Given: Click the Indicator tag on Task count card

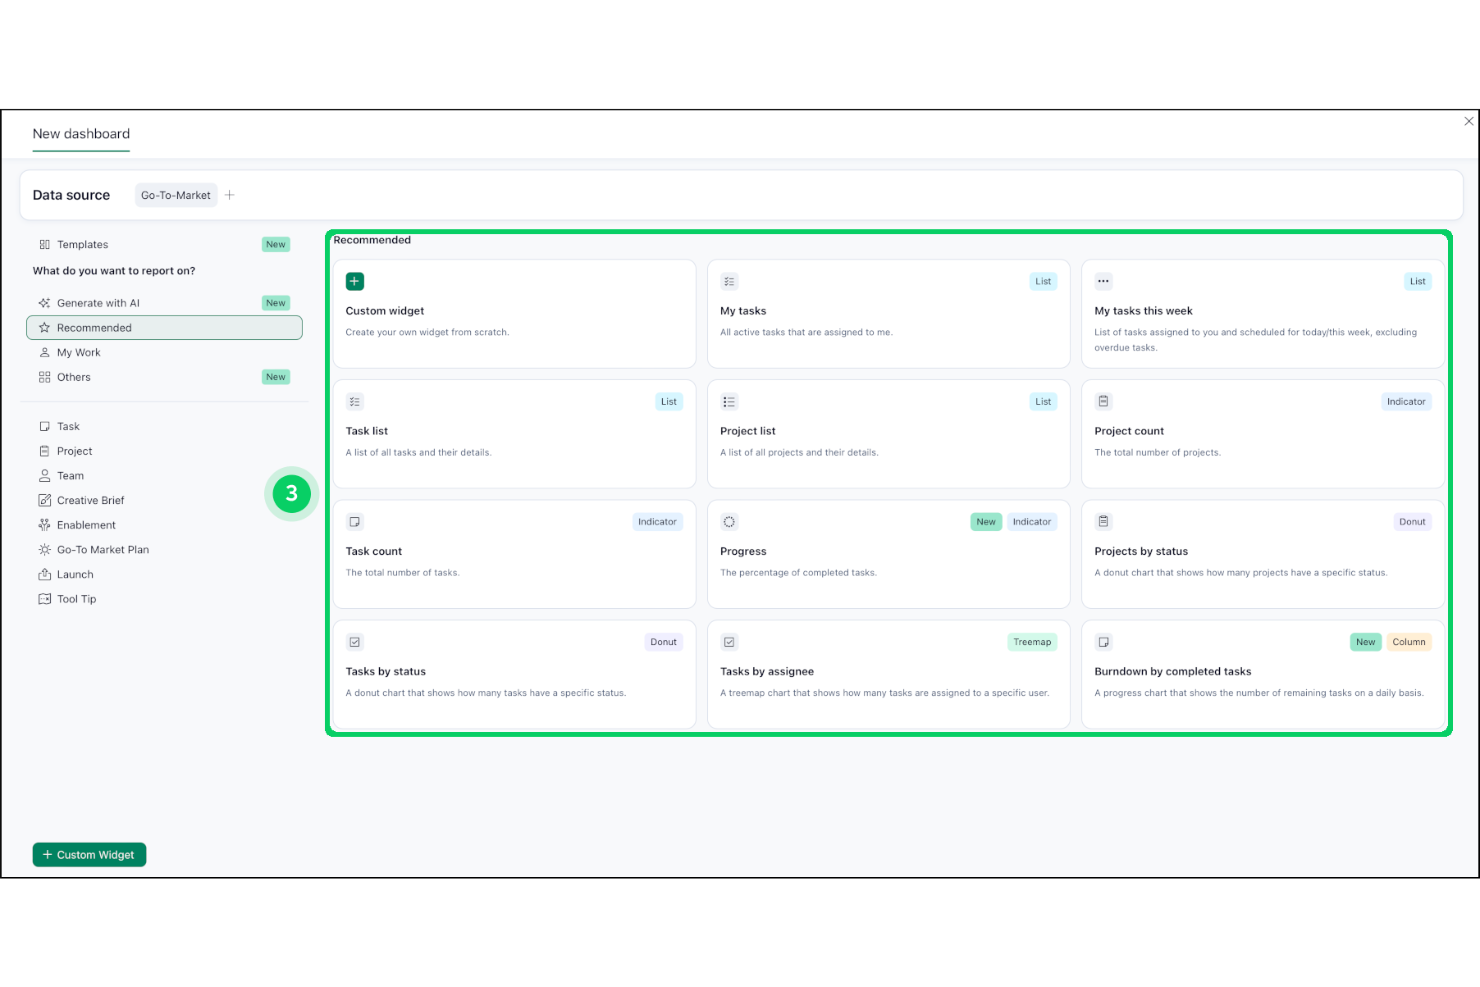Looking at the screenshot, I should (657, 522).
